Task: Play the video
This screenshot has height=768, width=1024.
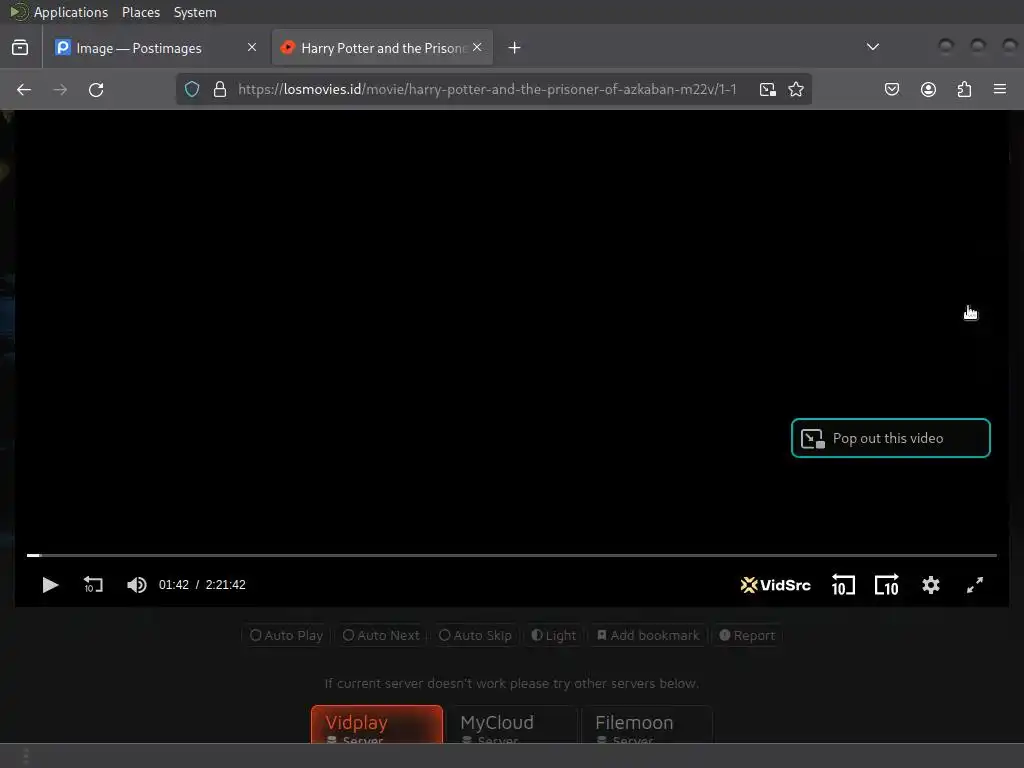Action: tap(50, 584)
